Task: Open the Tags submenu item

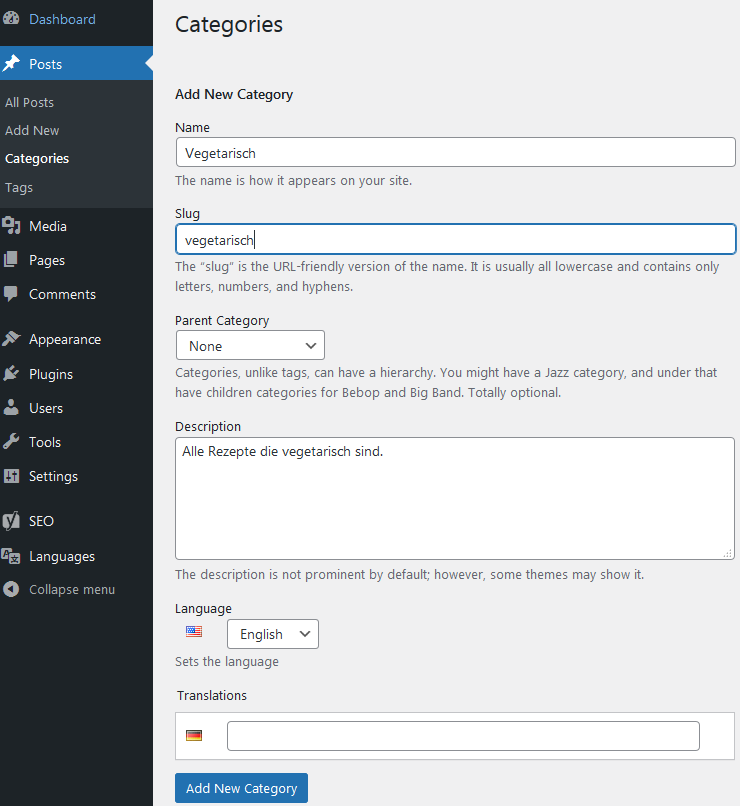Action: click(19, 188)
